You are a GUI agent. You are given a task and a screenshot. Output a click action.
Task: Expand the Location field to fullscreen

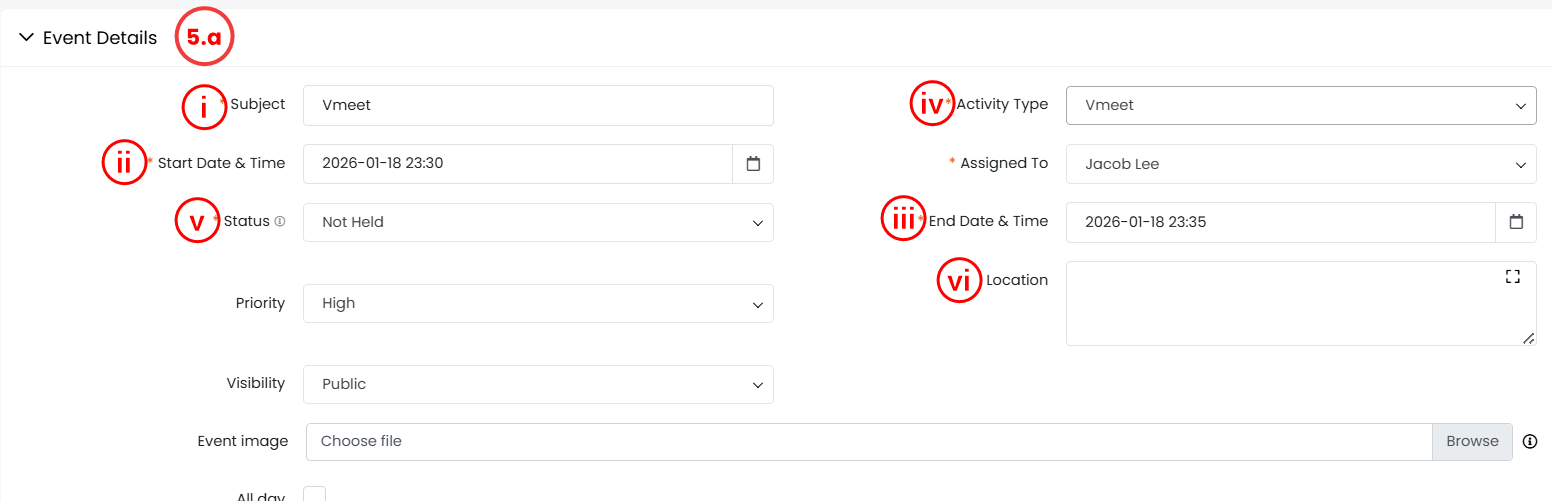[1512, 277]
